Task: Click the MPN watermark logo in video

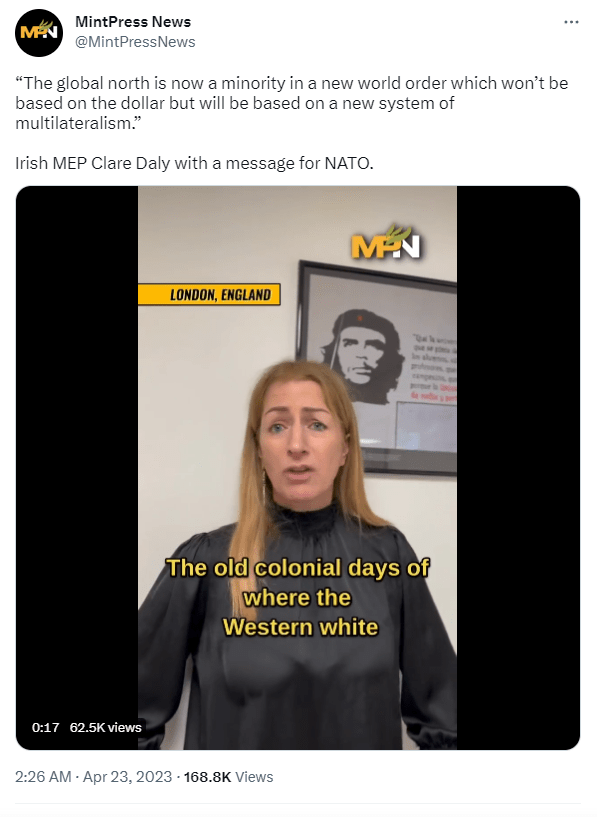Action: tap(386, 243)
